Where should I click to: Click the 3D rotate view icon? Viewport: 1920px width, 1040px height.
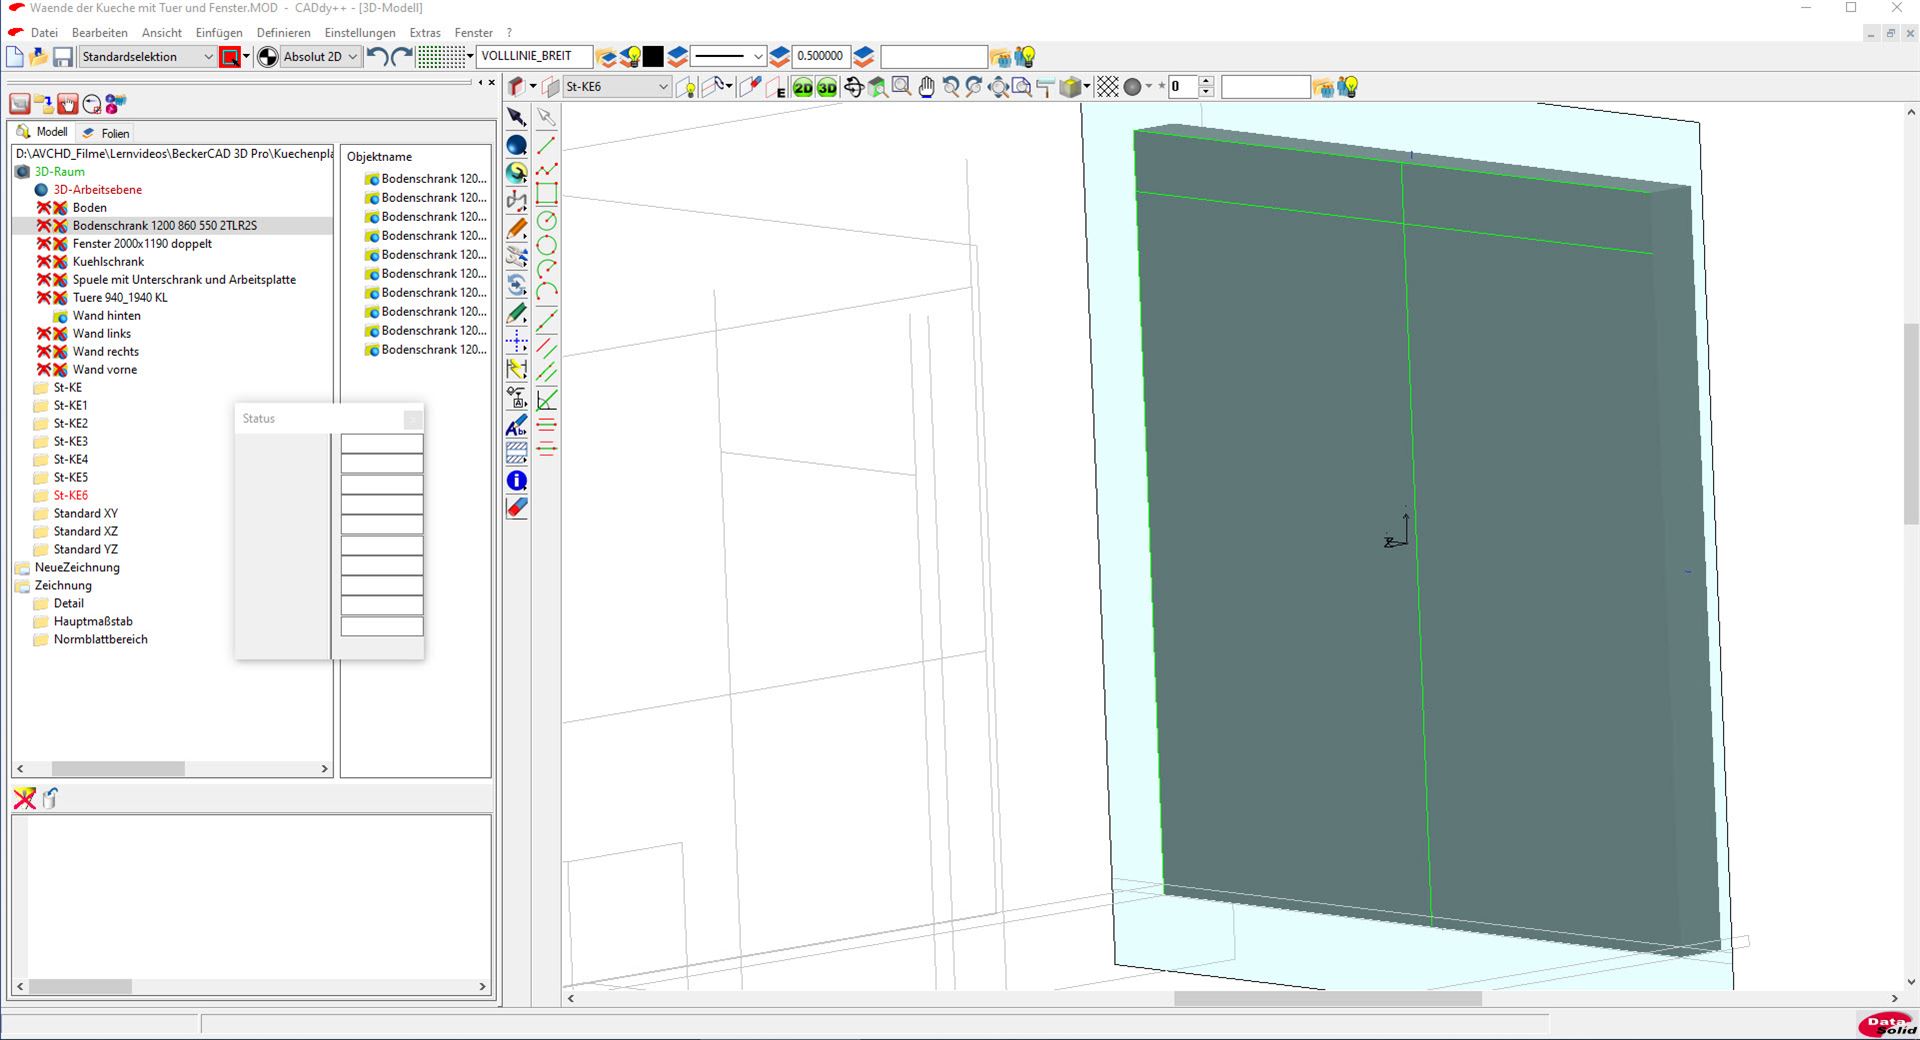point(853,87)
